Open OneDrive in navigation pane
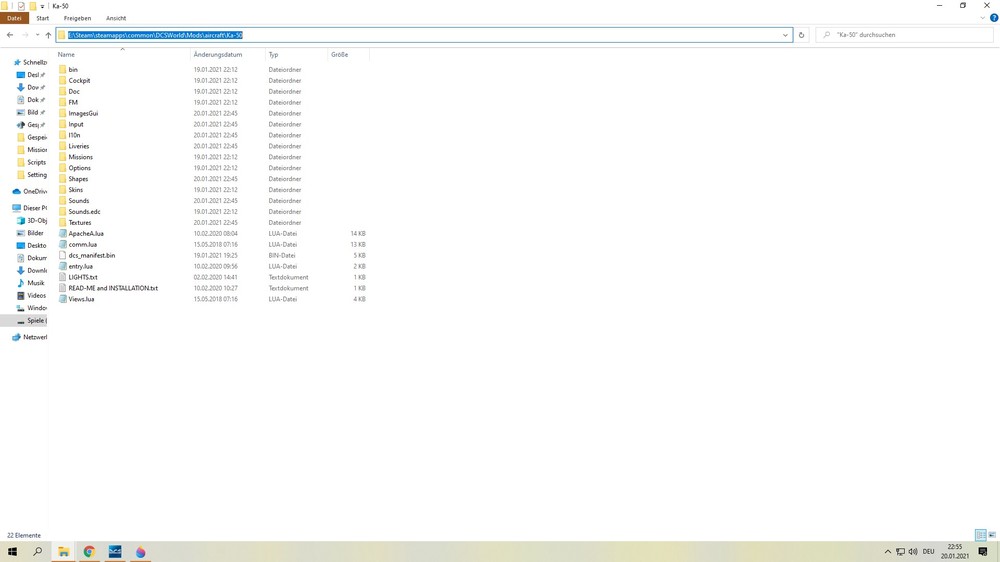 click(x=30, y=191)
